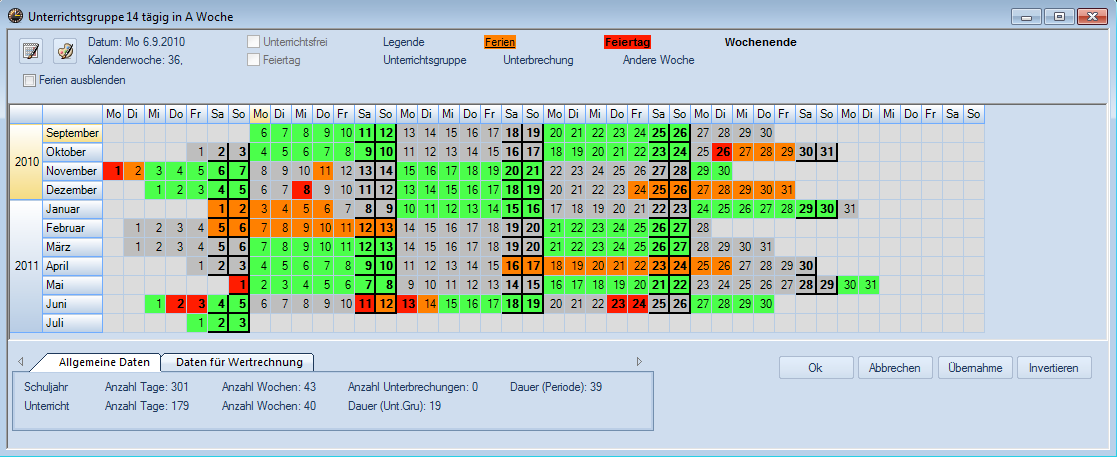This screenshot has height=457, width=1117.
Task: Select the Januar month row header
Action: [72, 209]
